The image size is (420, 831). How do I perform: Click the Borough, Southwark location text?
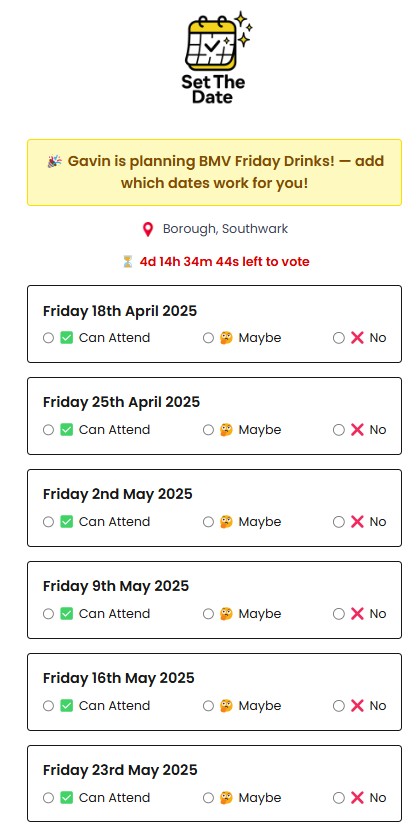click(x=225, y=229)
